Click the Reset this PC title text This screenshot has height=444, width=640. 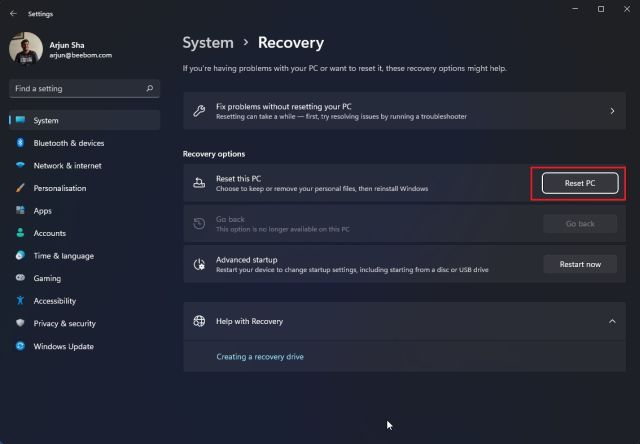coord(238,179)
